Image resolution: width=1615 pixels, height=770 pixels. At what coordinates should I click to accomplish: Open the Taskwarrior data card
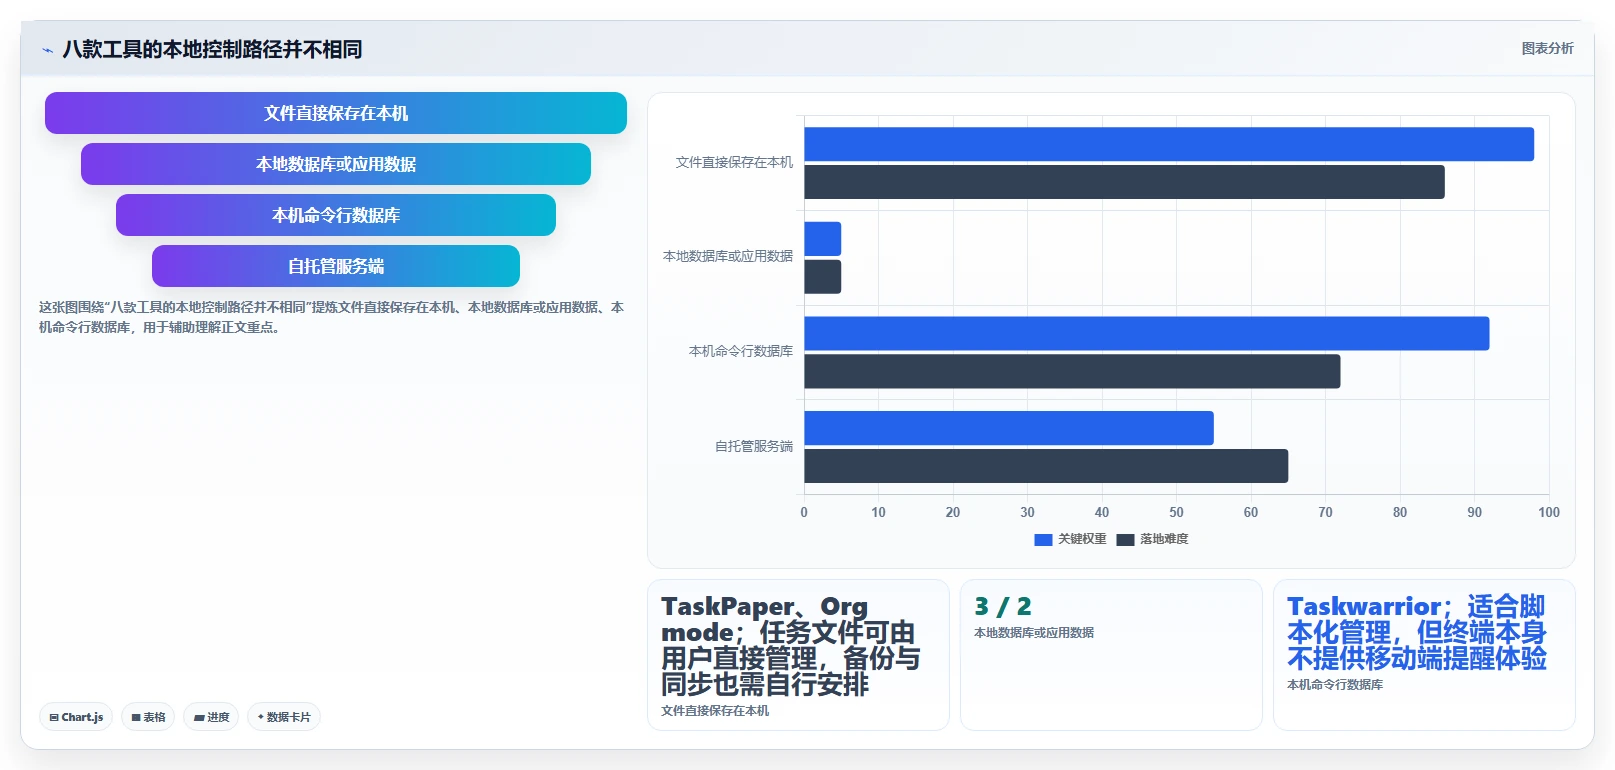point(1424,655)
